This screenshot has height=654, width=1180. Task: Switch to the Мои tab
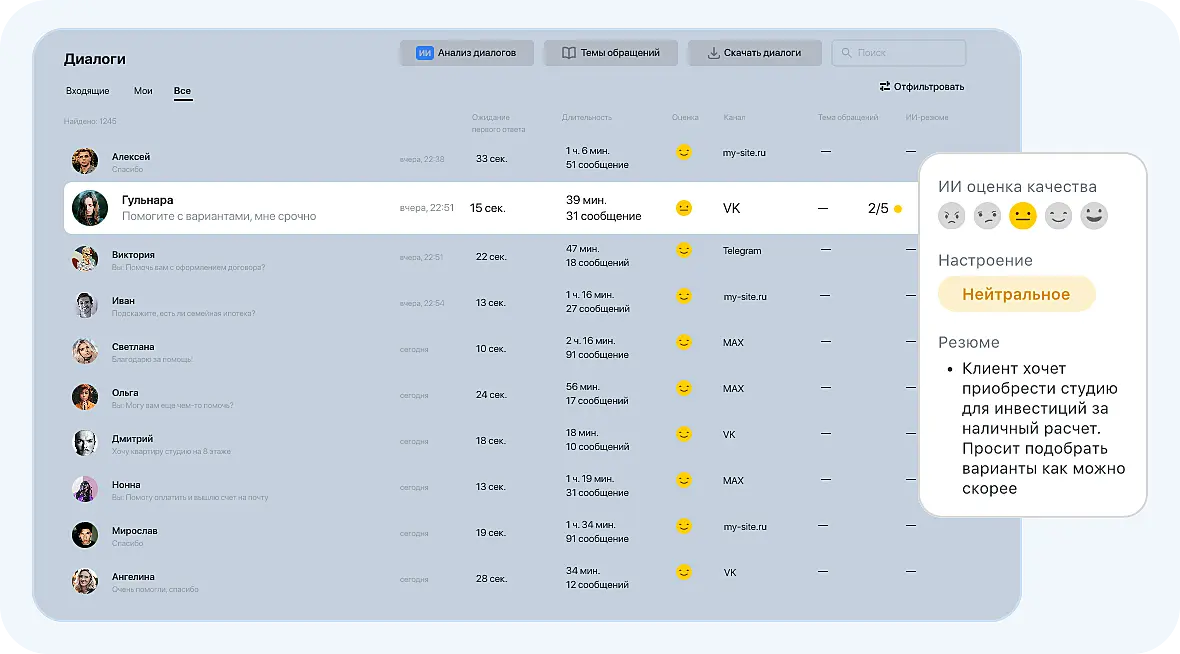point(143,91)
